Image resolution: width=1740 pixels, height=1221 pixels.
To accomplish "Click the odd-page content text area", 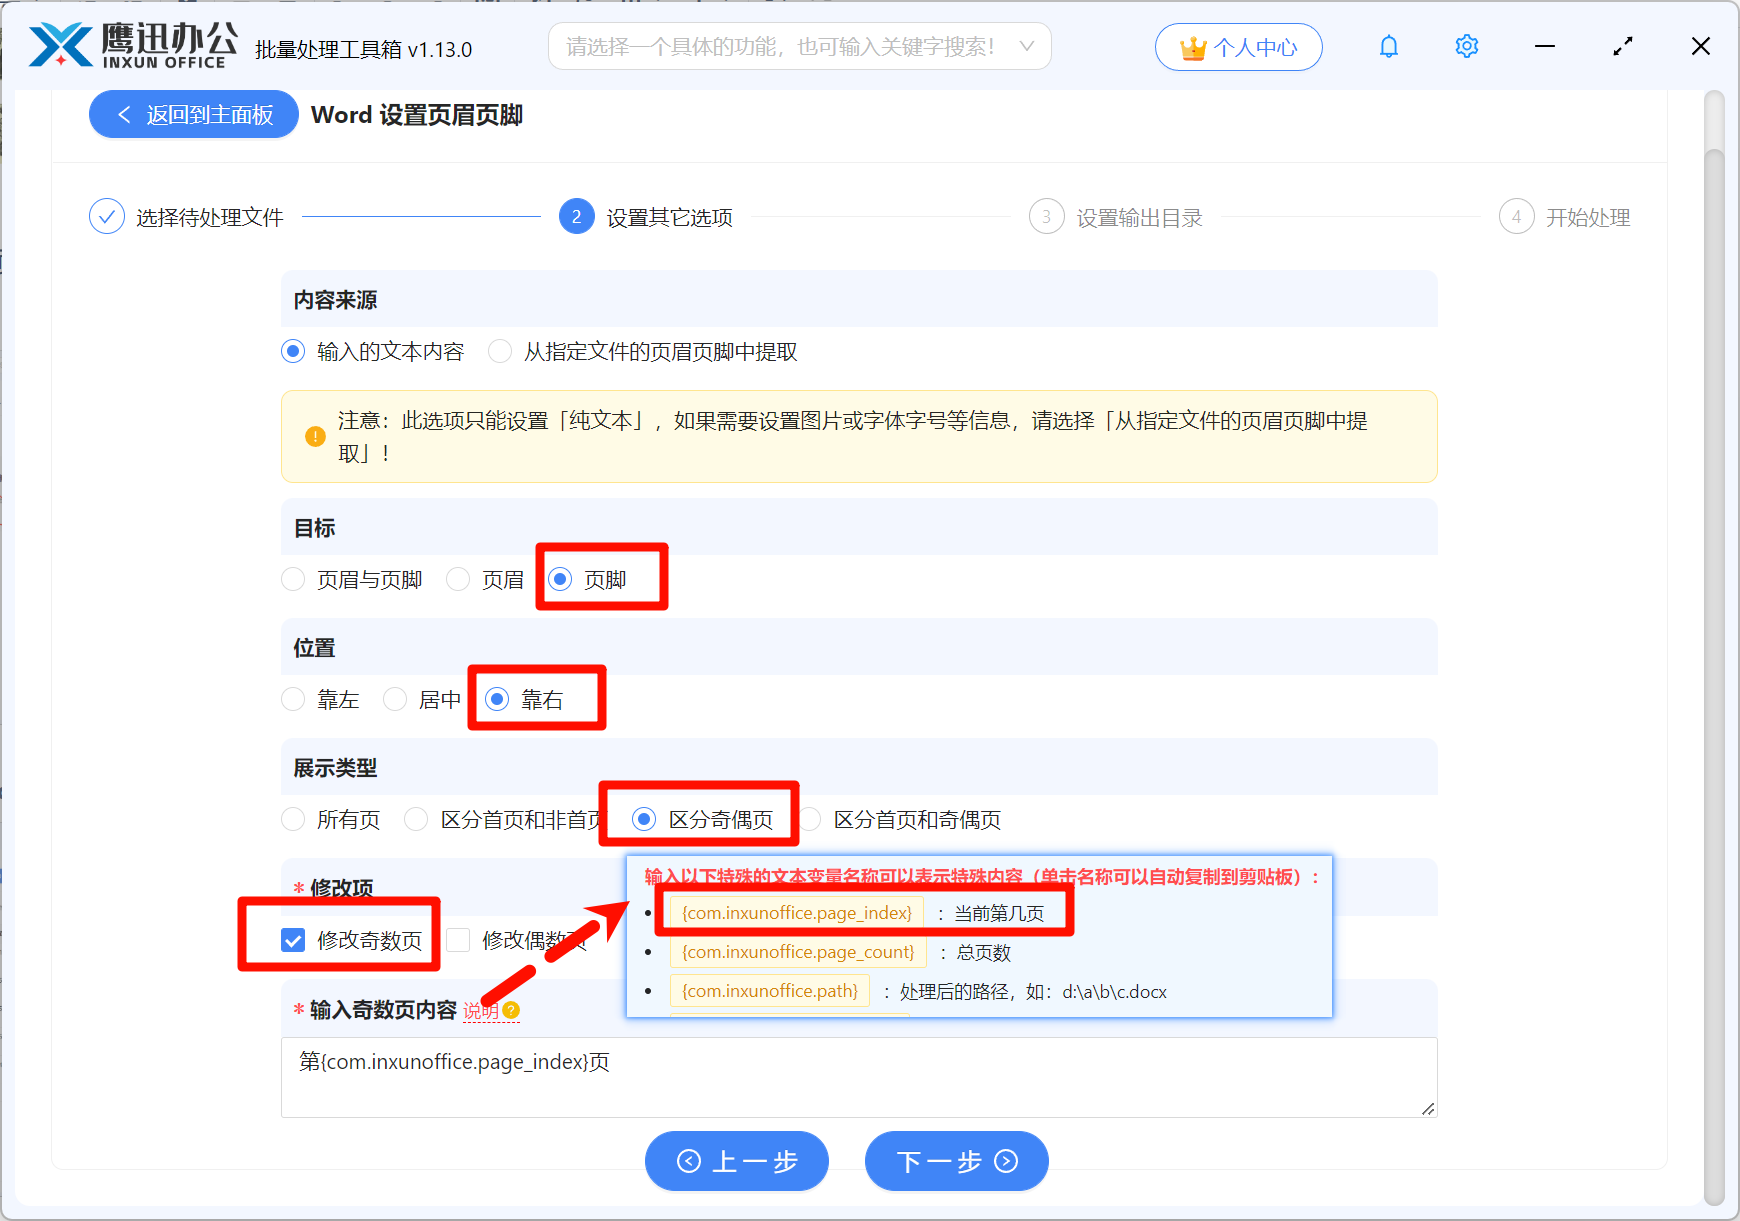I will point(858,1075).
